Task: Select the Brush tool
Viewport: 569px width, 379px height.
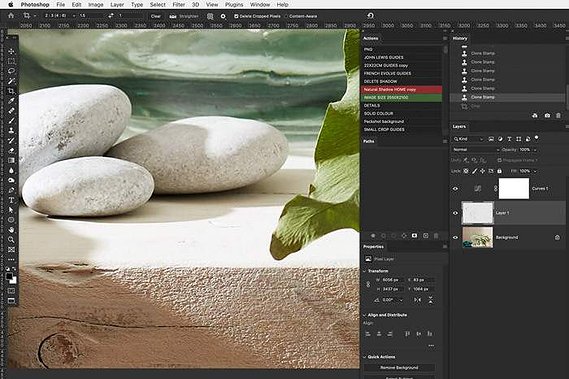Action: (11, 121)
